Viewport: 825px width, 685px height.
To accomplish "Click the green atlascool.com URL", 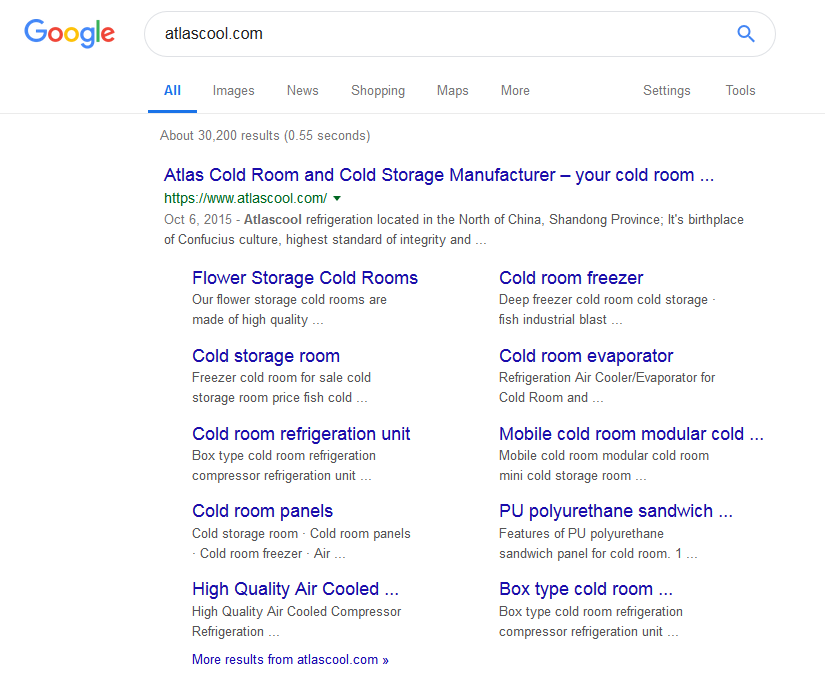I will [245, 198].
